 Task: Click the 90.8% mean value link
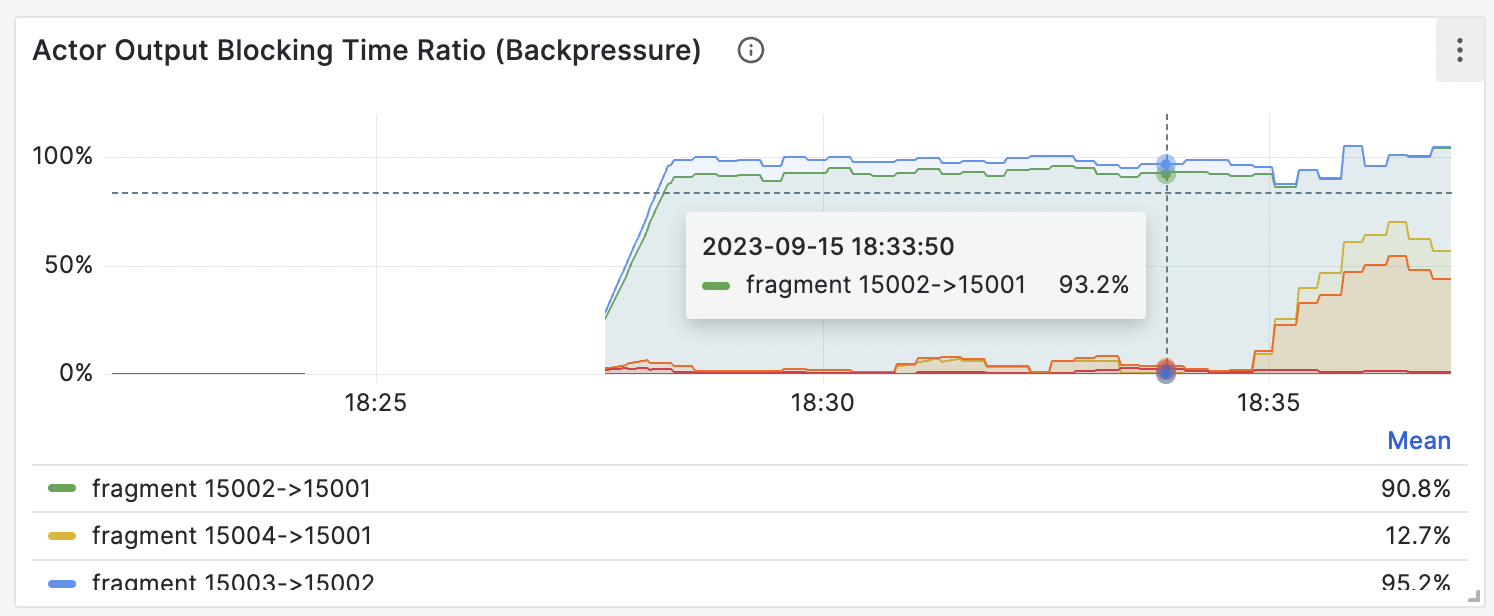pos(1418,489)
